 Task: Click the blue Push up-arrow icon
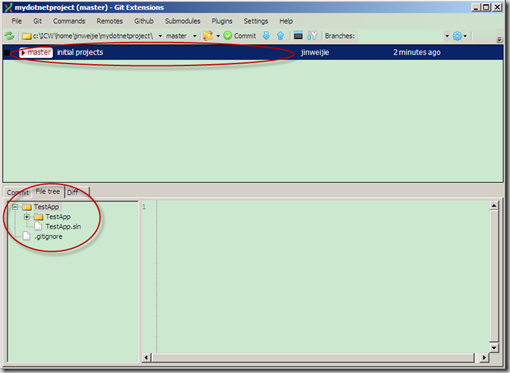tap(280, 36)
